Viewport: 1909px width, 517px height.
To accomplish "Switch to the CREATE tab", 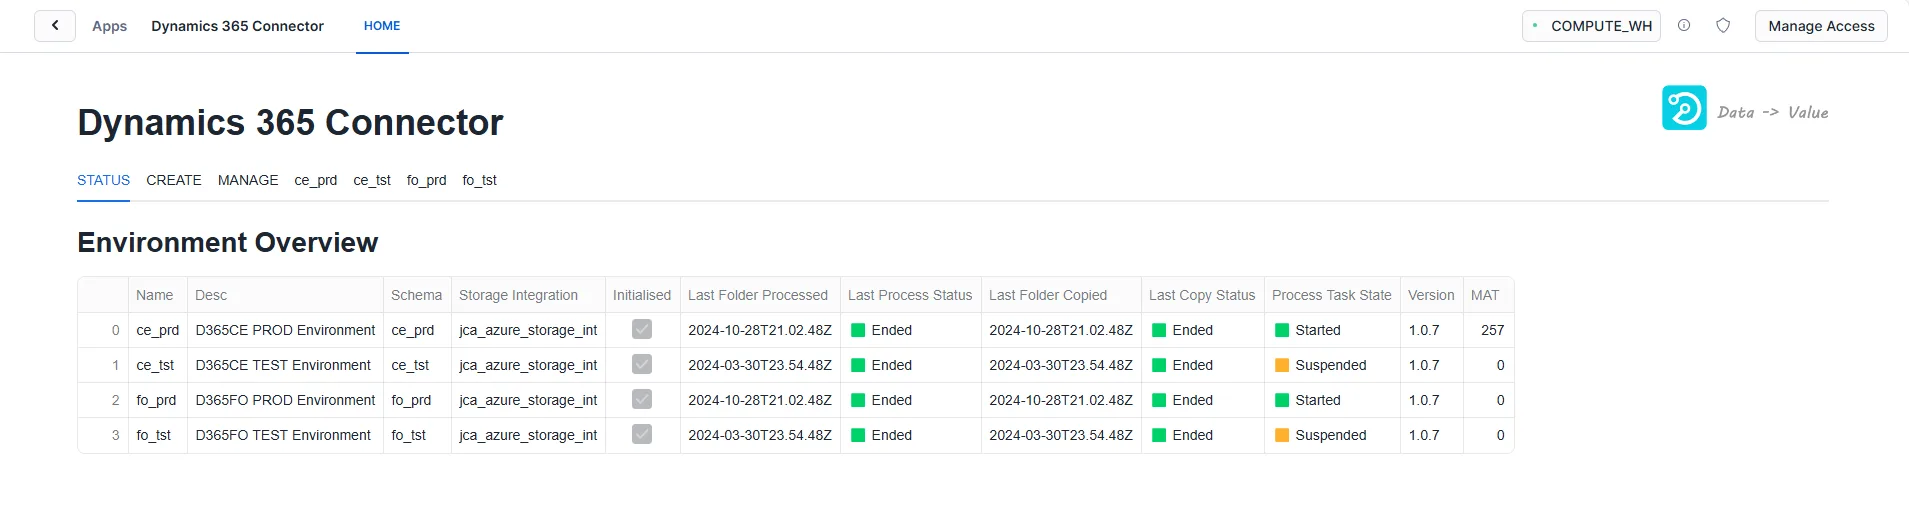I will pos(174,180).
